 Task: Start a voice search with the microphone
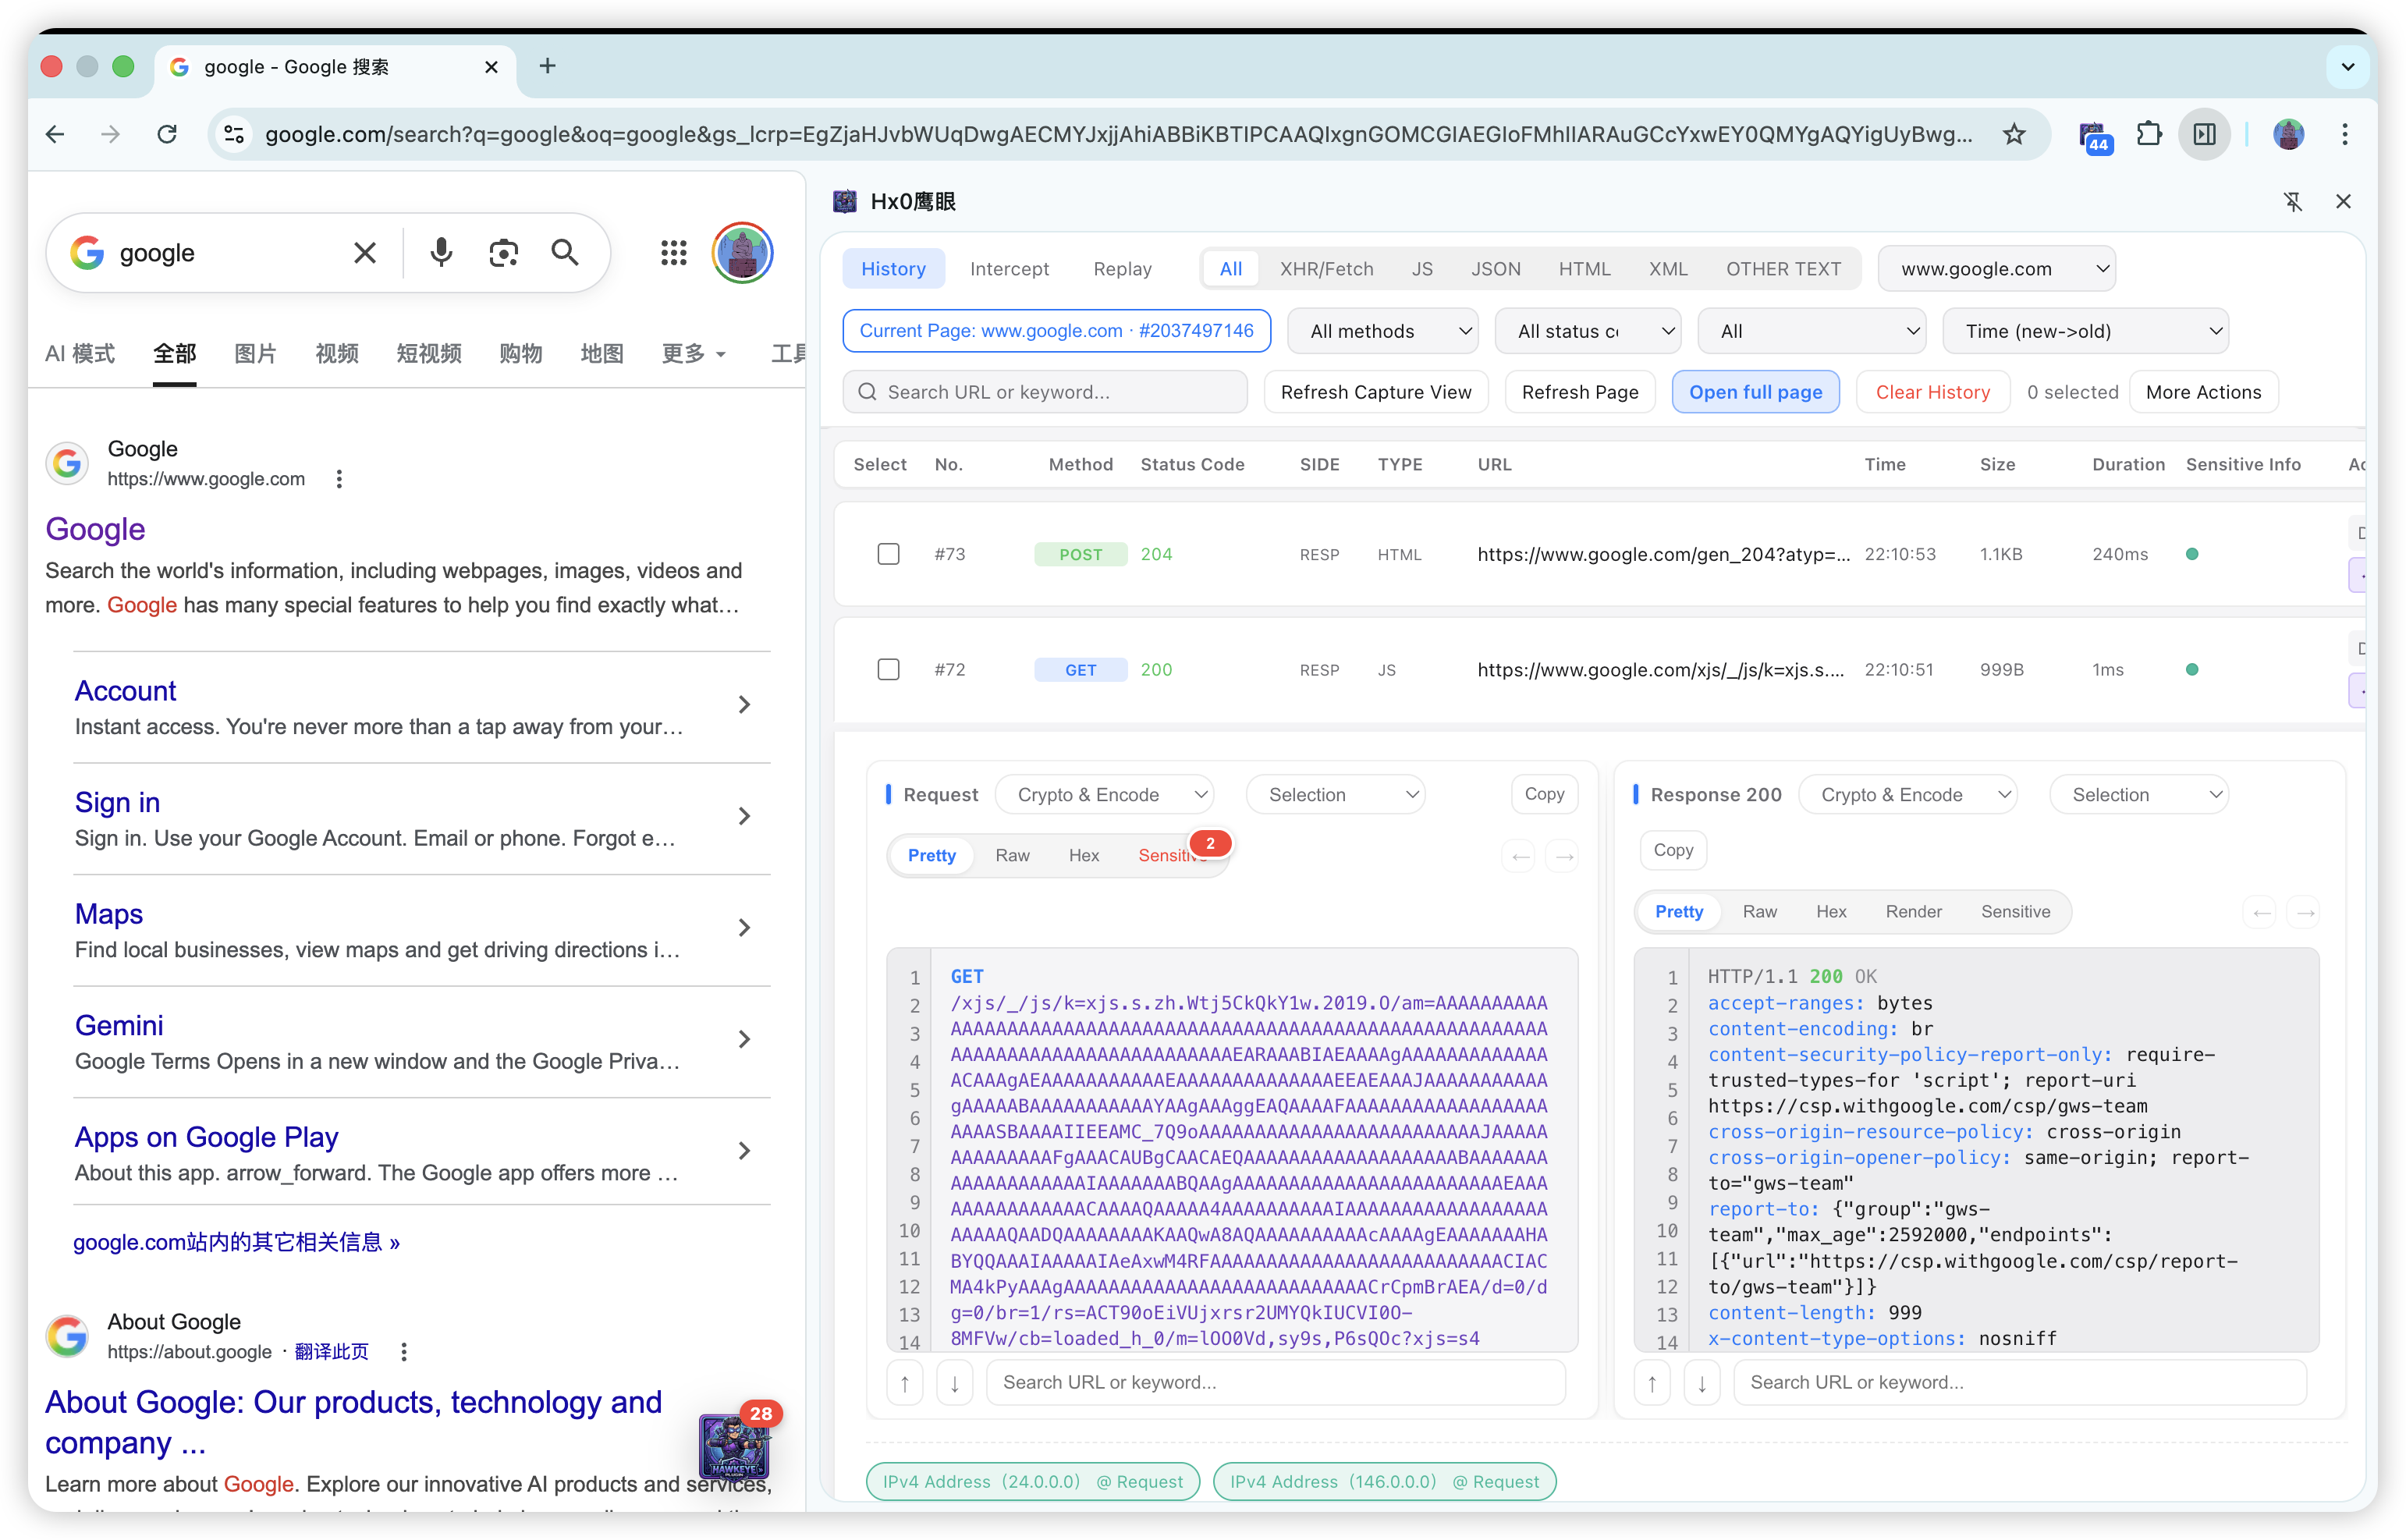click(441, 253)
